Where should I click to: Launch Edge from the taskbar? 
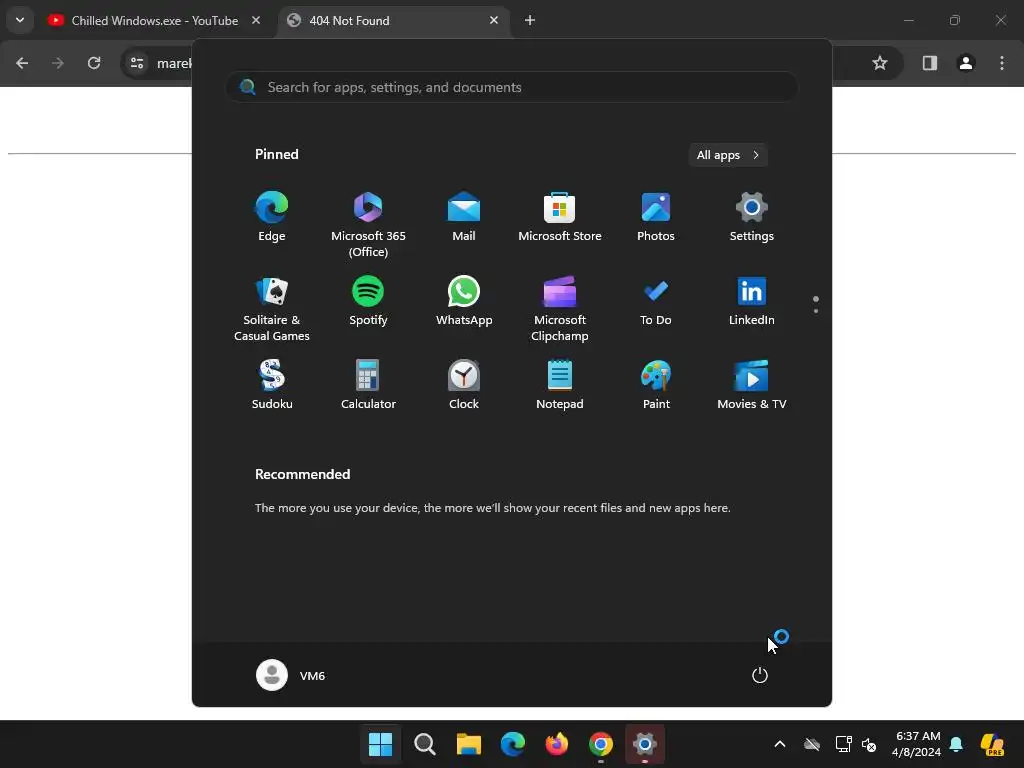[x=513, y=744]
